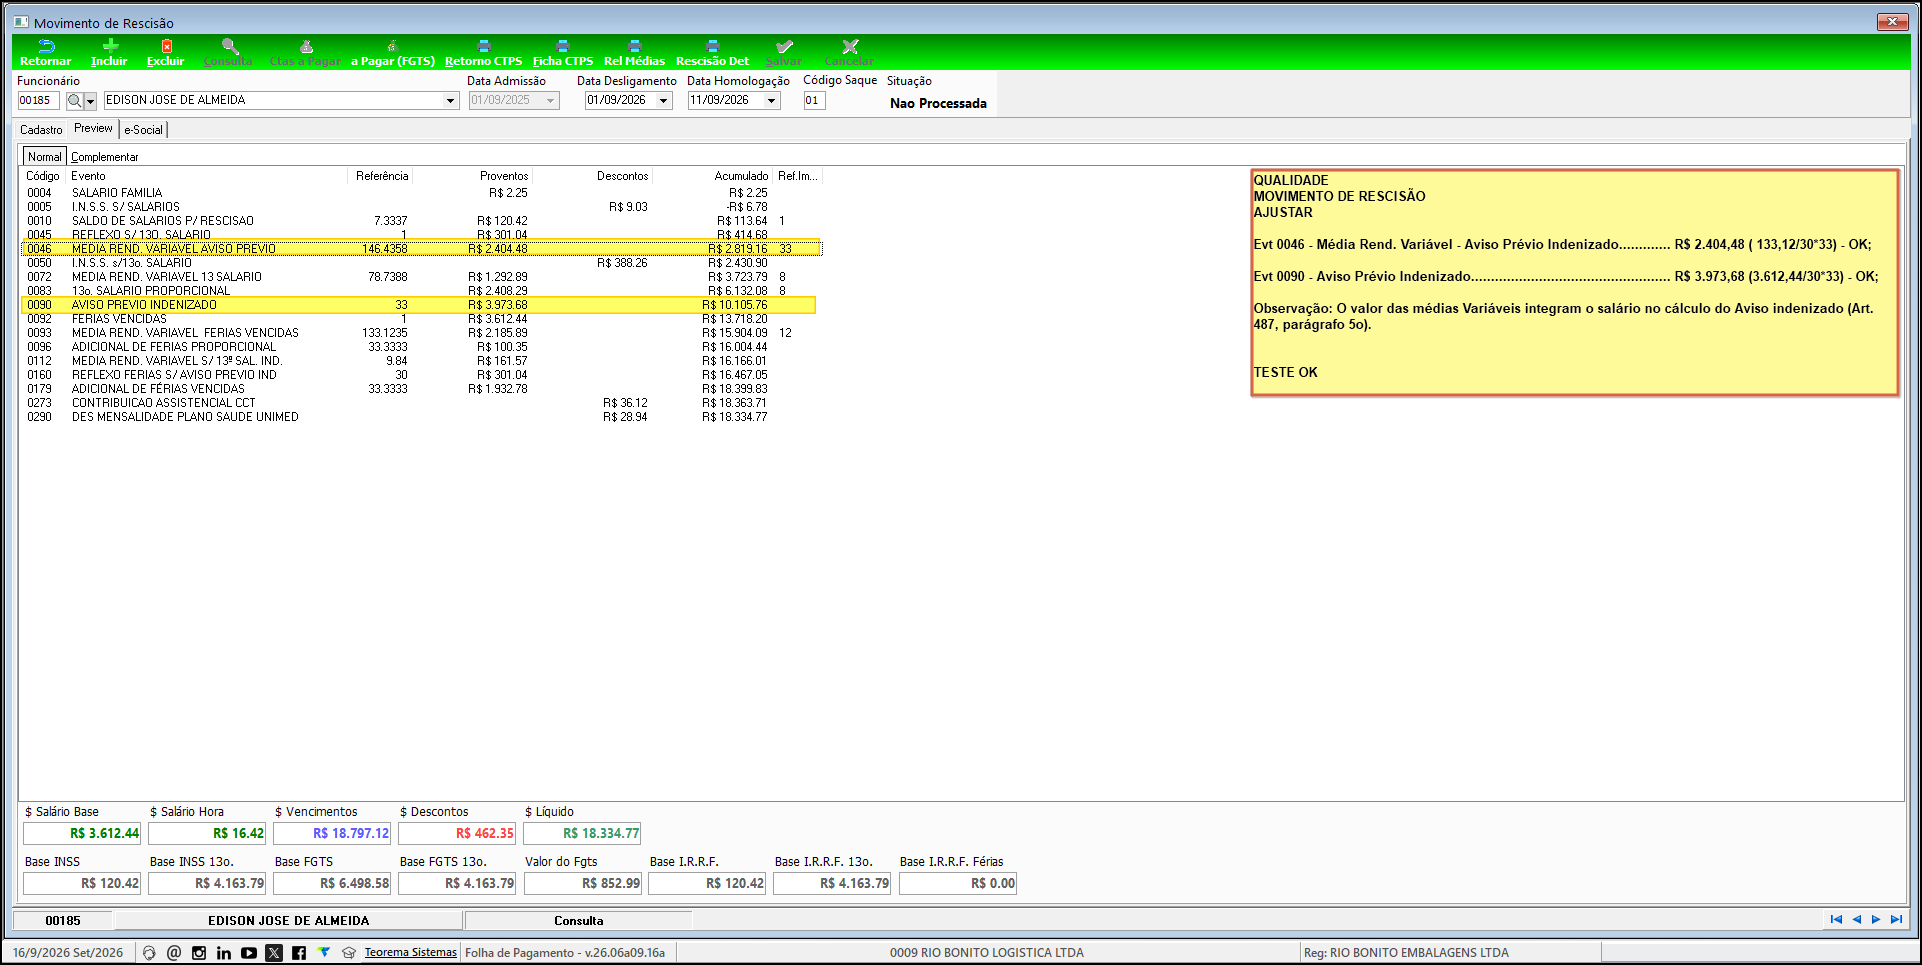The image size is (1922, 965).
Task: Open the Teorema Sistemas link
Action: pyautogui.click(x=410, y=953)
